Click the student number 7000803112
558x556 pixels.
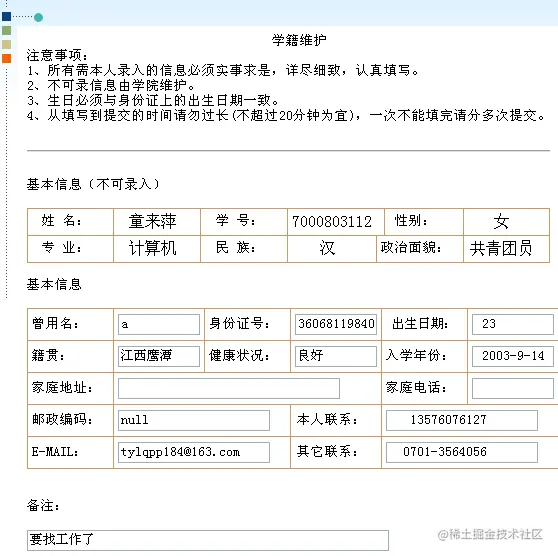point(332,222)
